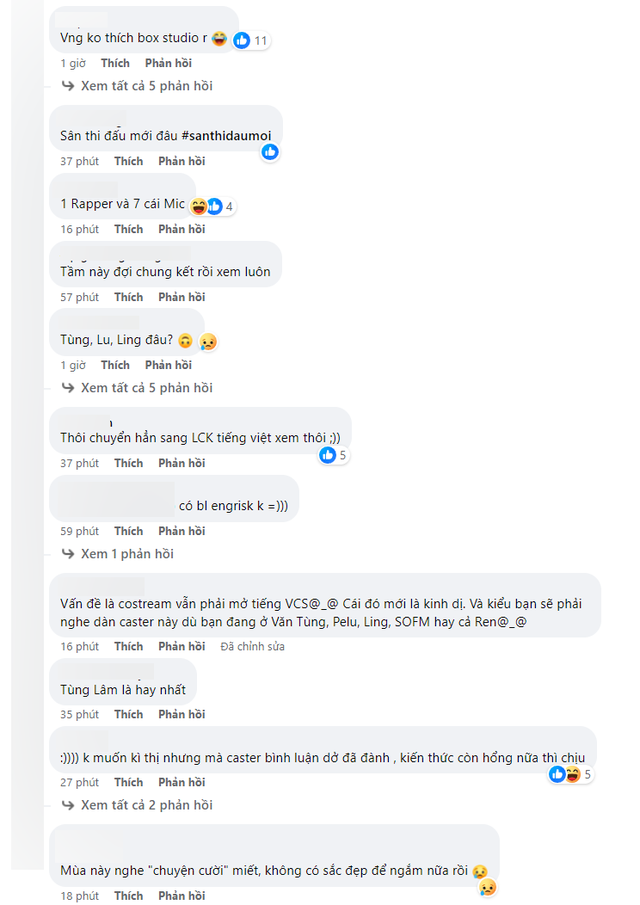Click "37 phút" timestamp on LCK tiếng việt comment

pos(79,463)
